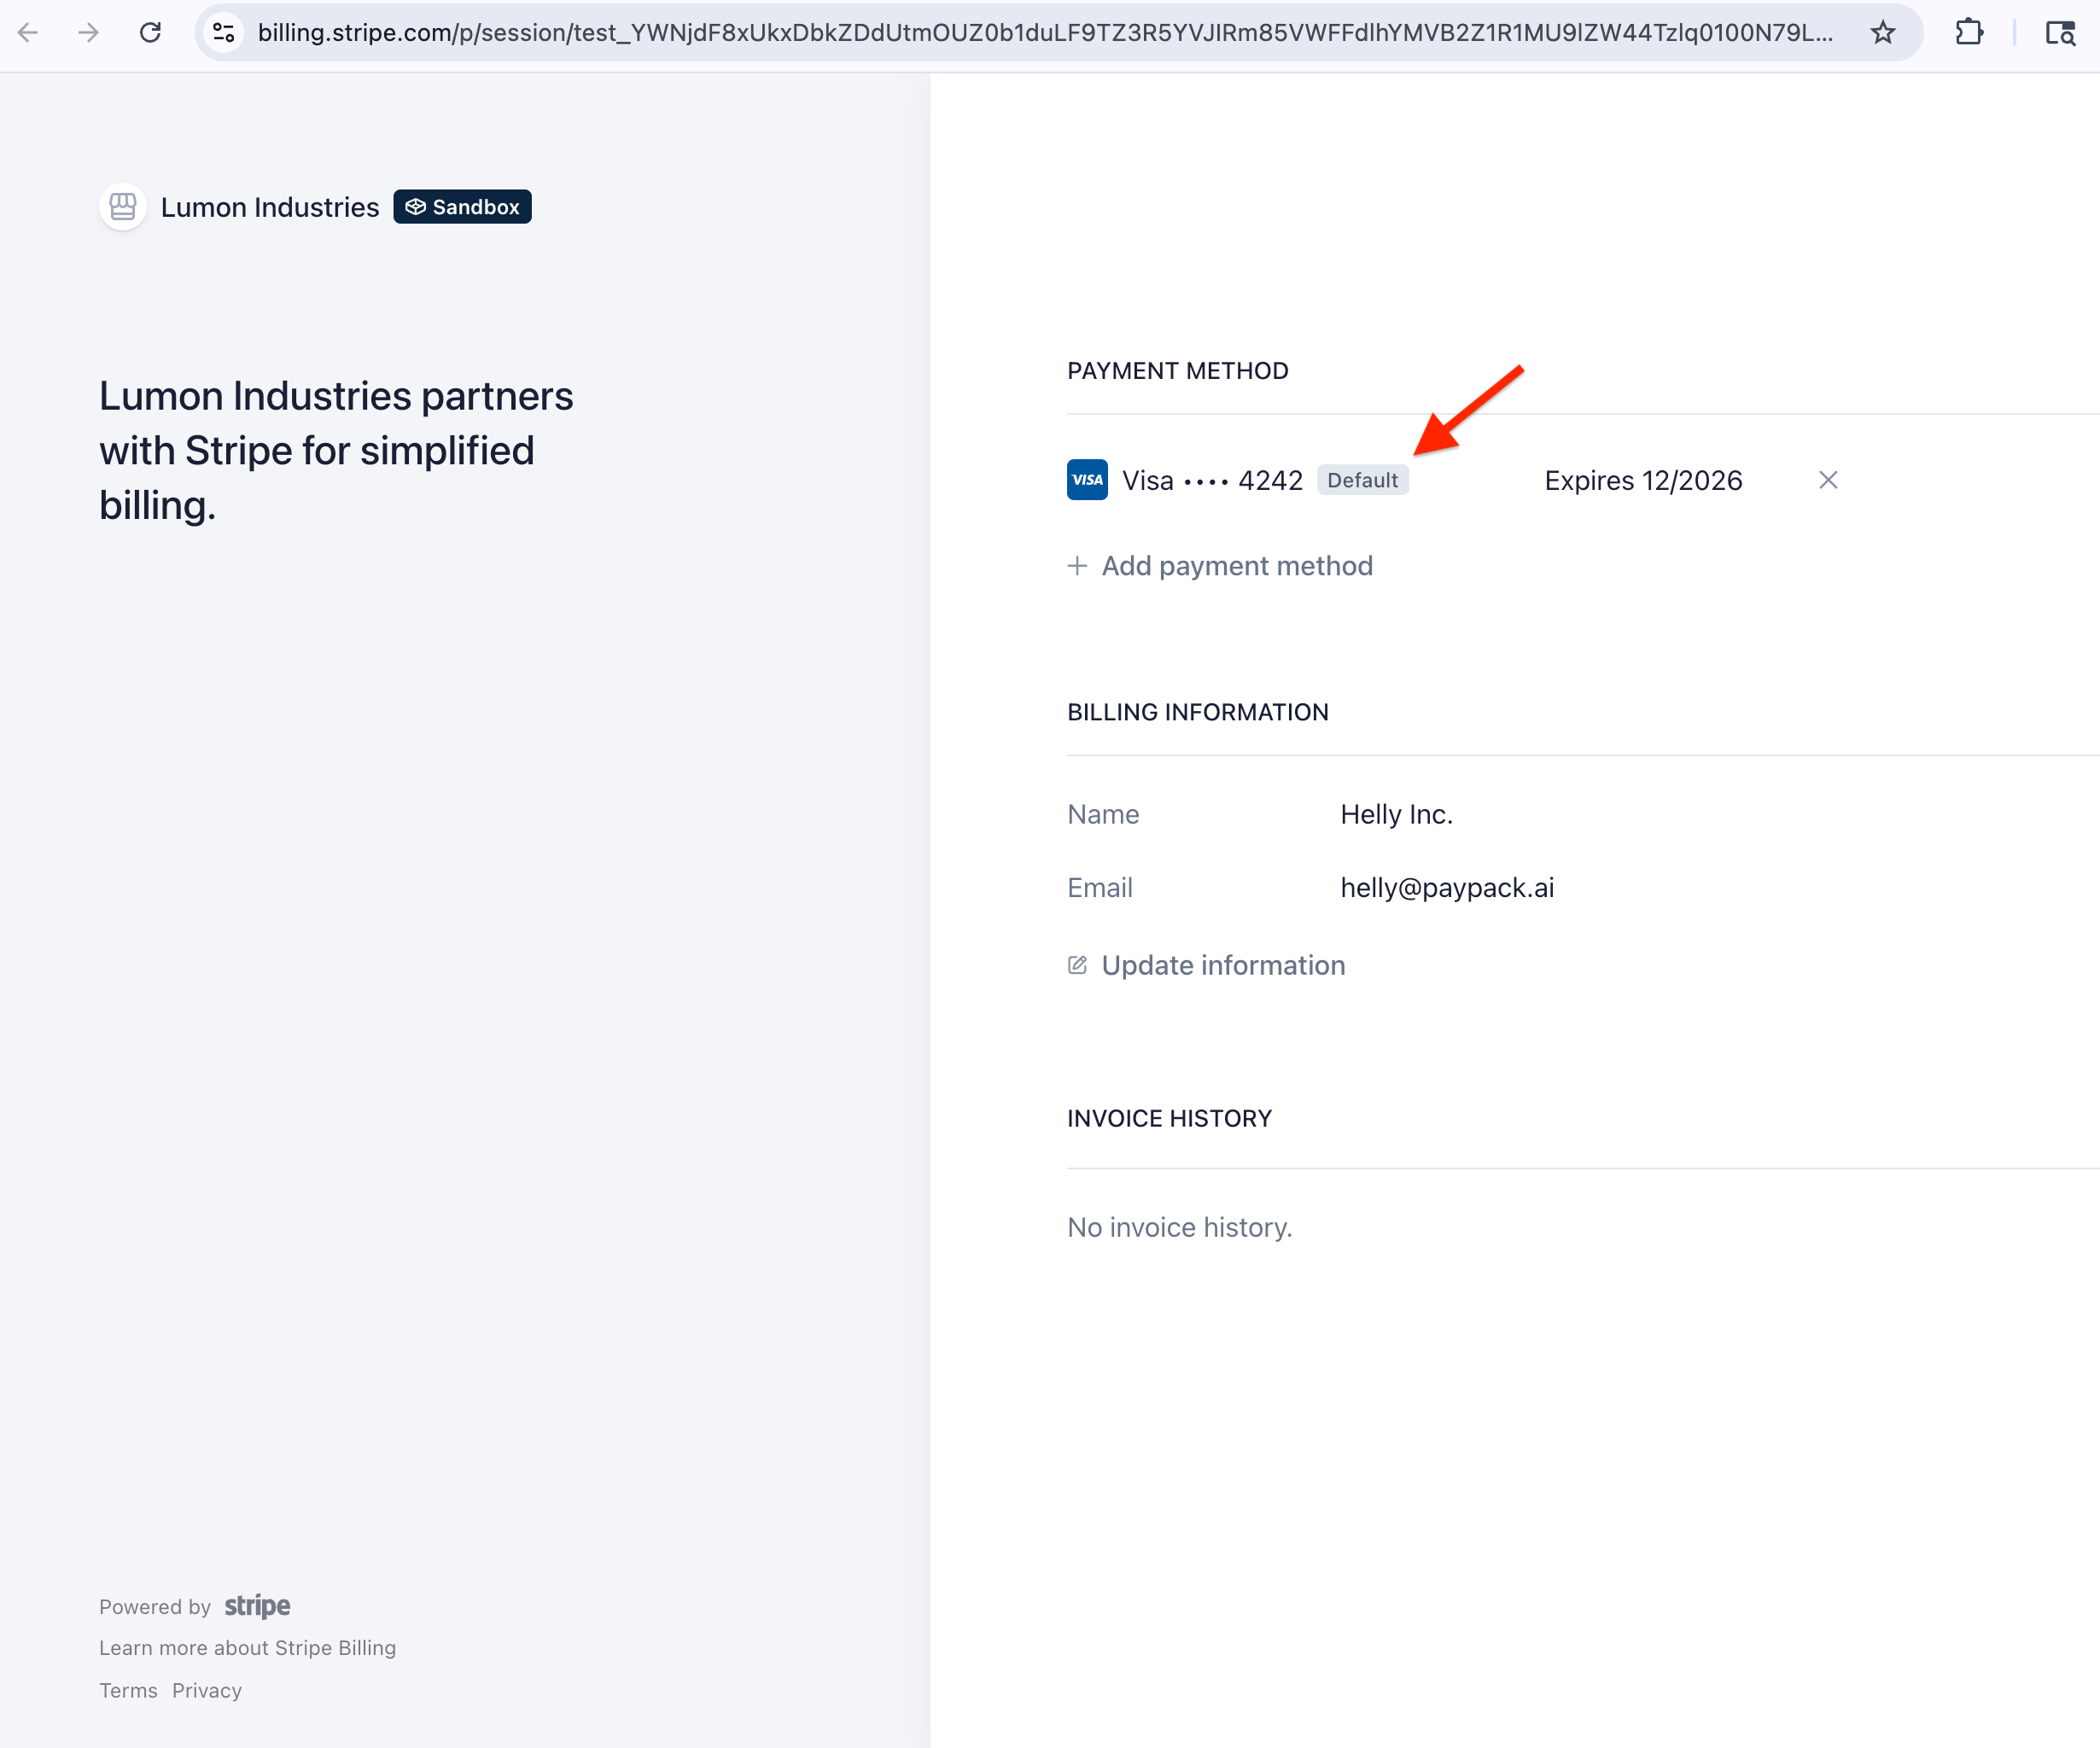The image size is (2100, 1748).
Task: Open the Terms page
Action: coord(127,1690)
